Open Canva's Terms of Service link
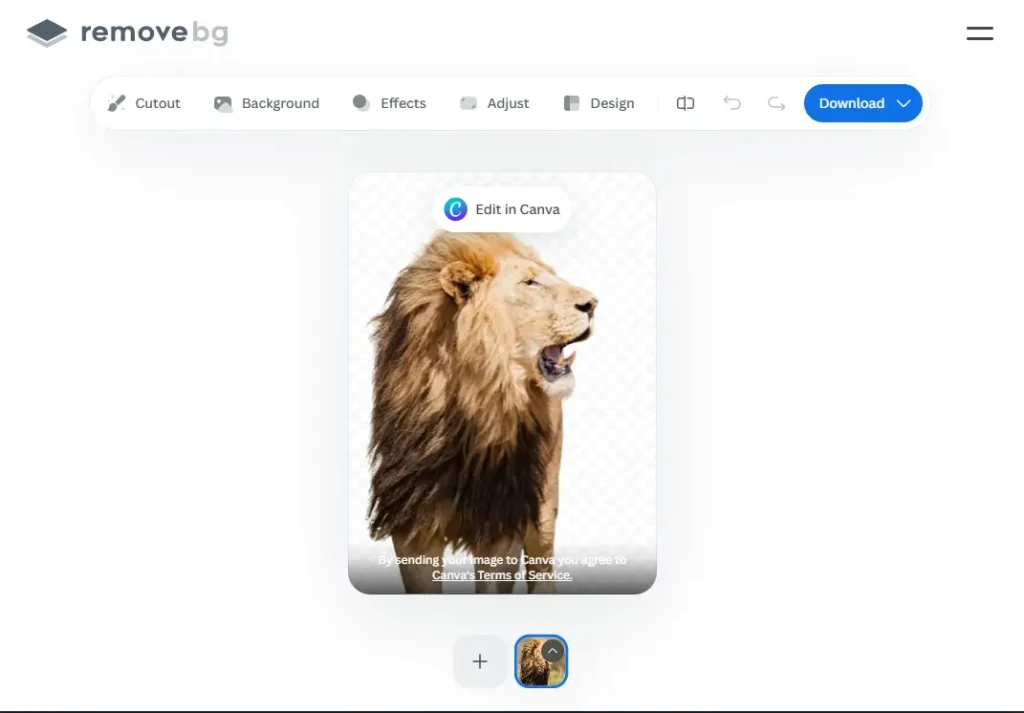Screen dimensions: 1024x713 pos(502,575)
